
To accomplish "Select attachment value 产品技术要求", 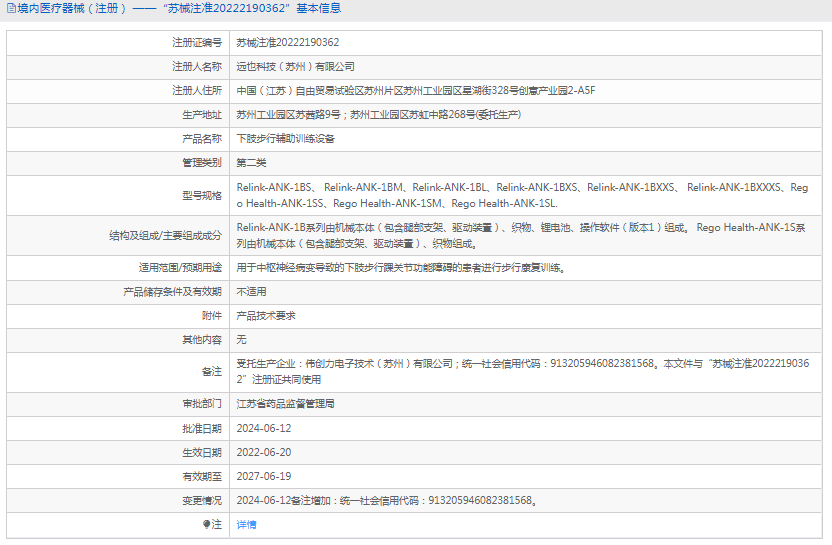I will click(x=266, y=316).
